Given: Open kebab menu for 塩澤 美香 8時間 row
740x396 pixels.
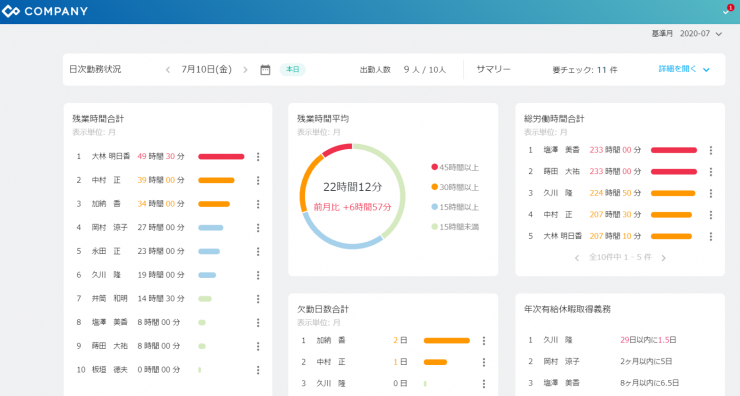Looking at the screenshot, I should tap(258, 322).
